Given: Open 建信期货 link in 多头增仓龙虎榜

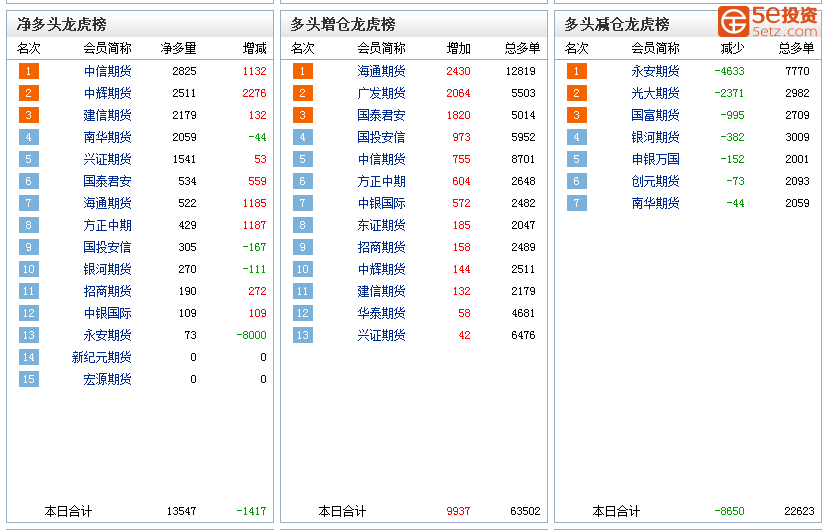Looking at the screenshot, I should coord(381,291).
